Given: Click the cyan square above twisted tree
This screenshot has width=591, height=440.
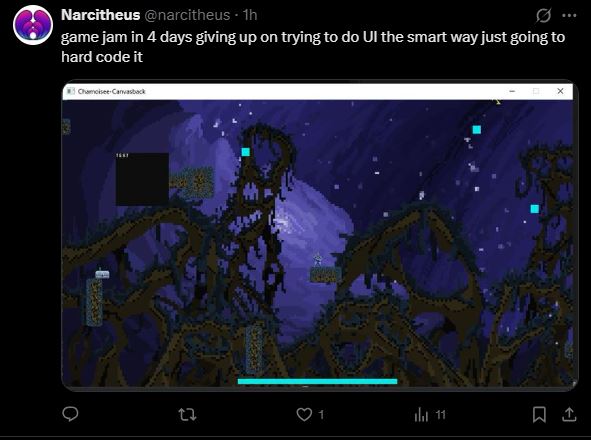Looking at the screenshot, I should [x=245, y=152].
